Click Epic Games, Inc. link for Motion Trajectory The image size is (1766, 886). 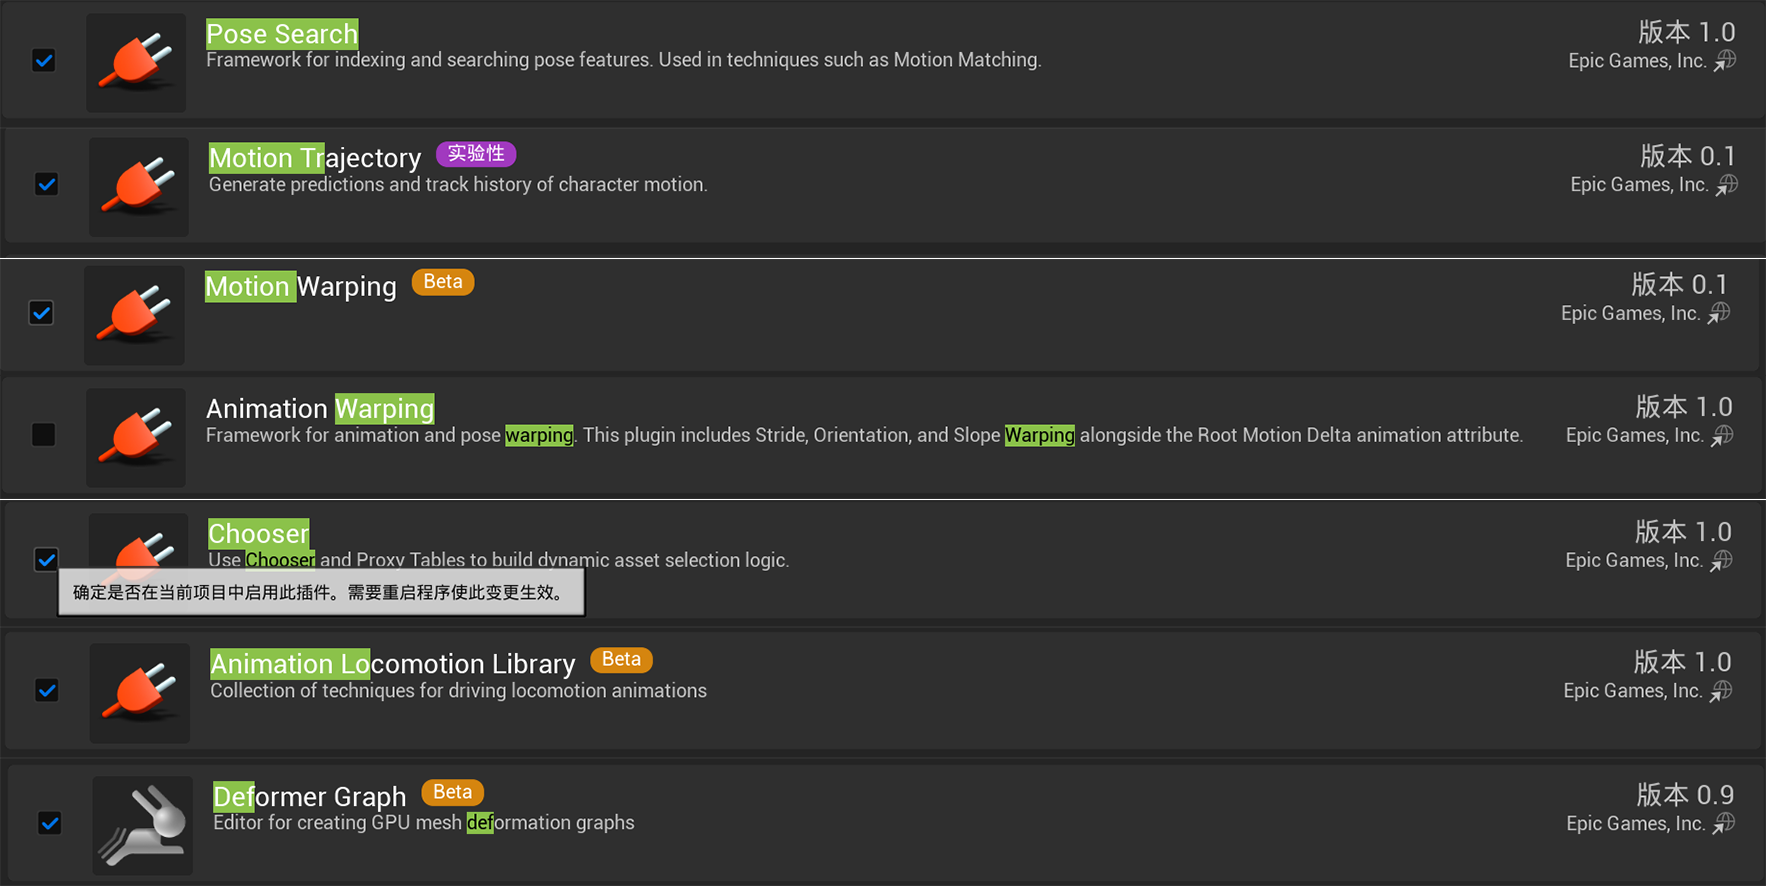click(1639, 185)
